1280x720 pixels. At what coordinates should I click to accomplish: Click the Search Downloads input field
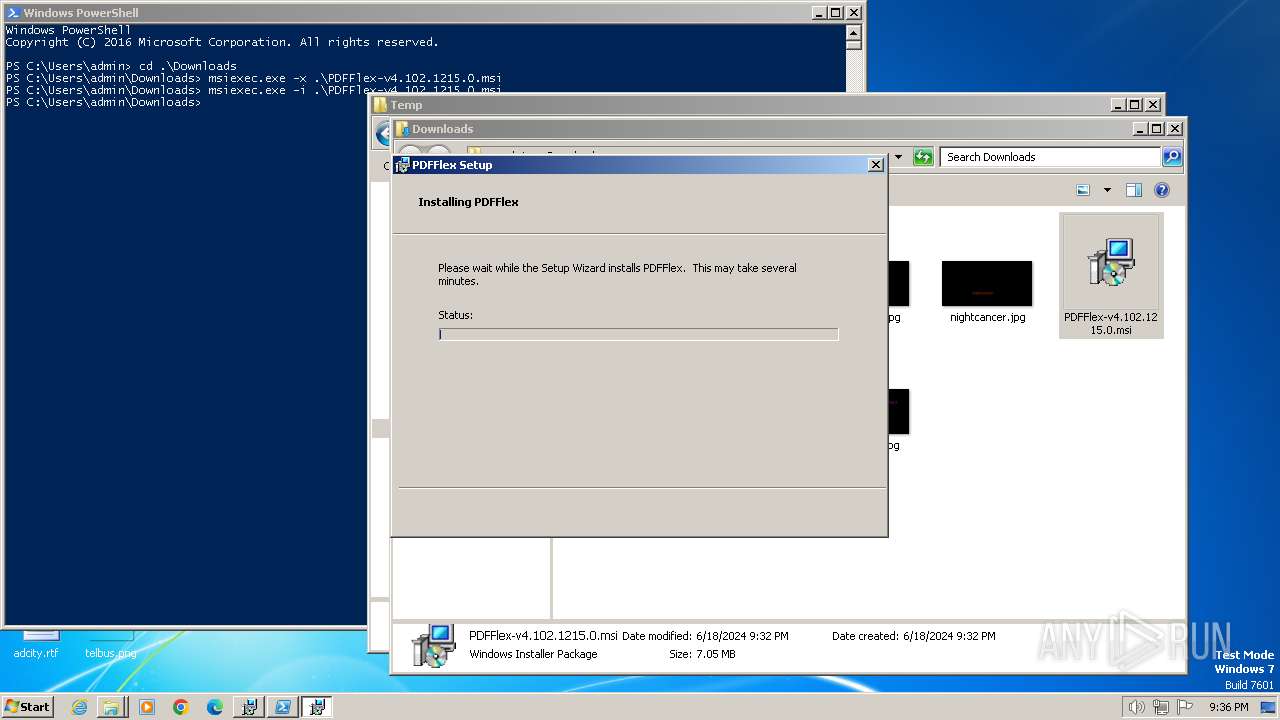click(x=1050, y=157)
